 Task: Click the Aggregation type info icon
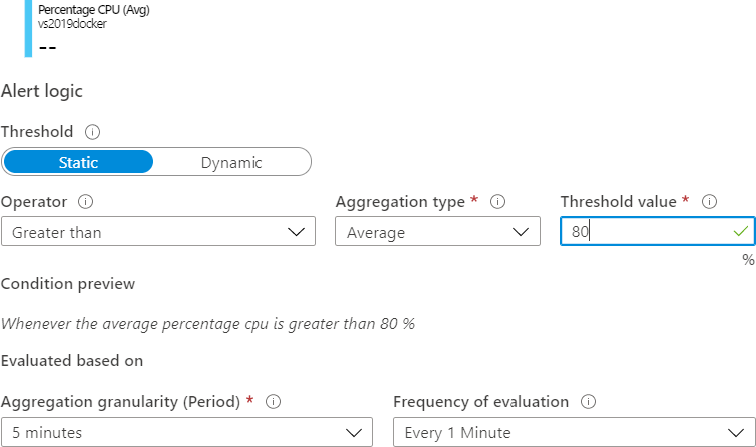497,201
